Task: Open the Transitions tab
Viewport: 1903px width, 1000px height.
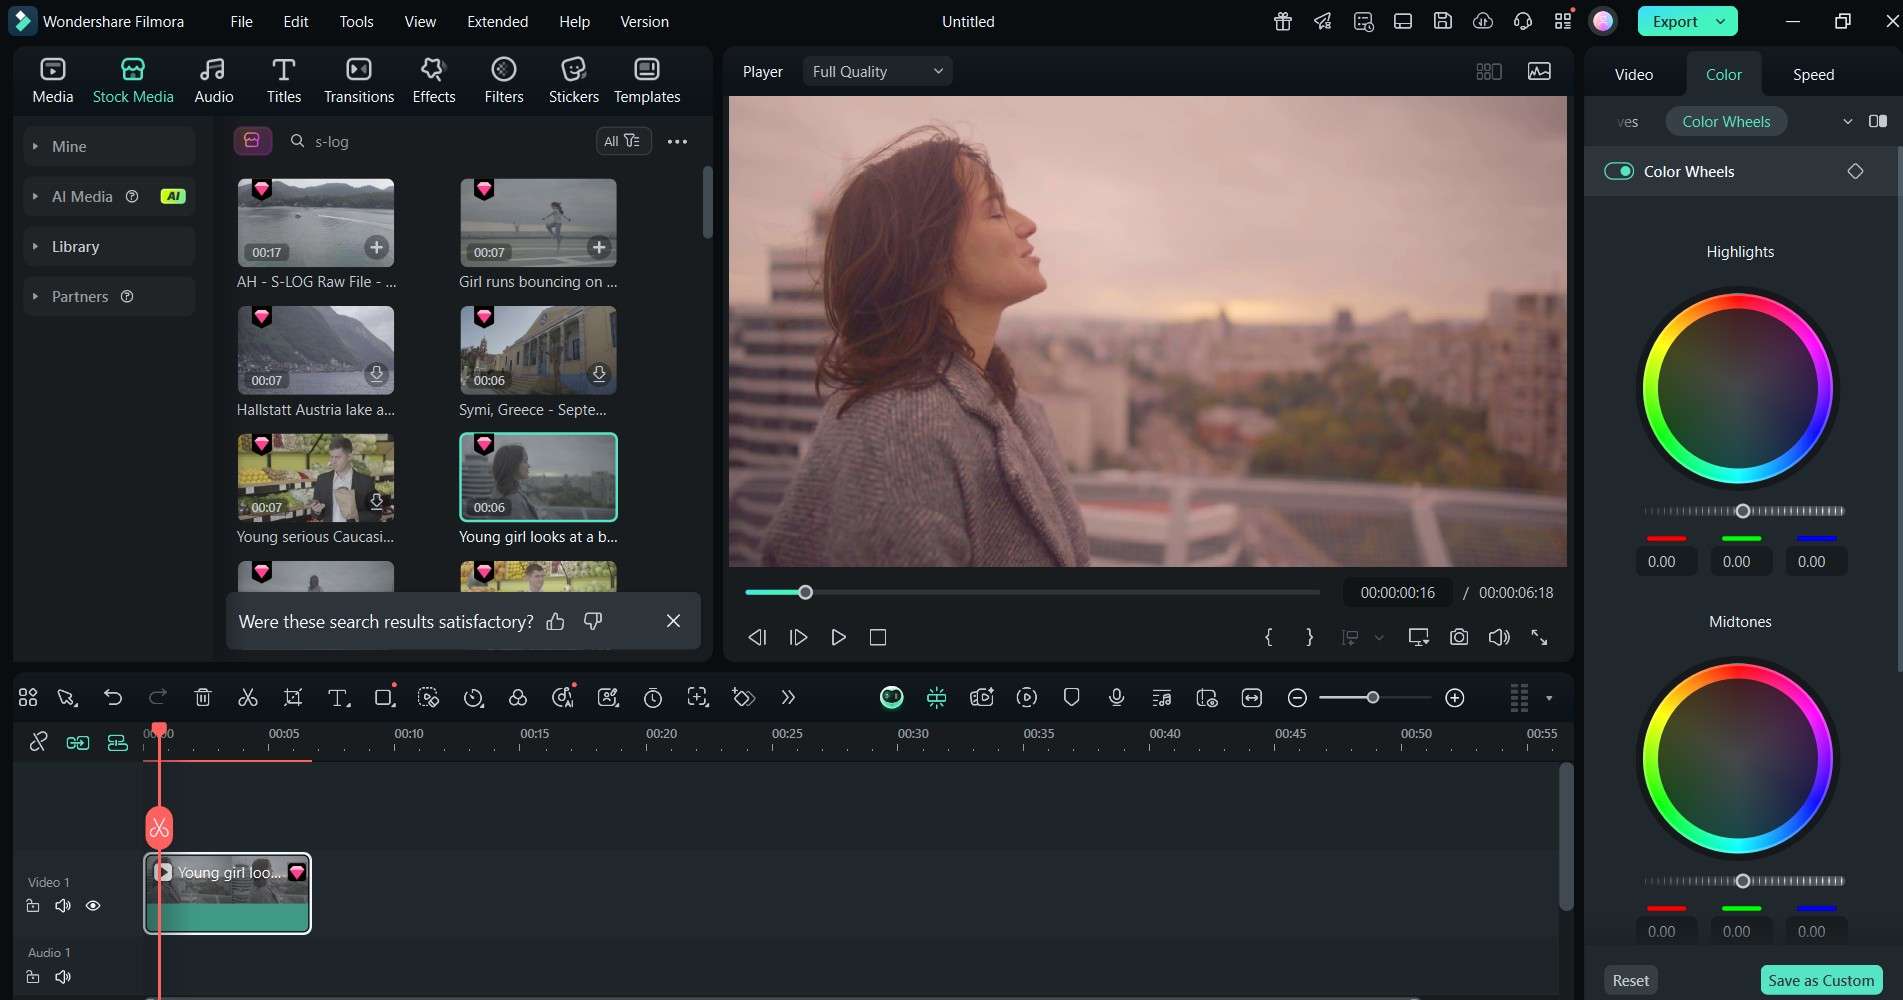Action: click(x=358, y=80)
